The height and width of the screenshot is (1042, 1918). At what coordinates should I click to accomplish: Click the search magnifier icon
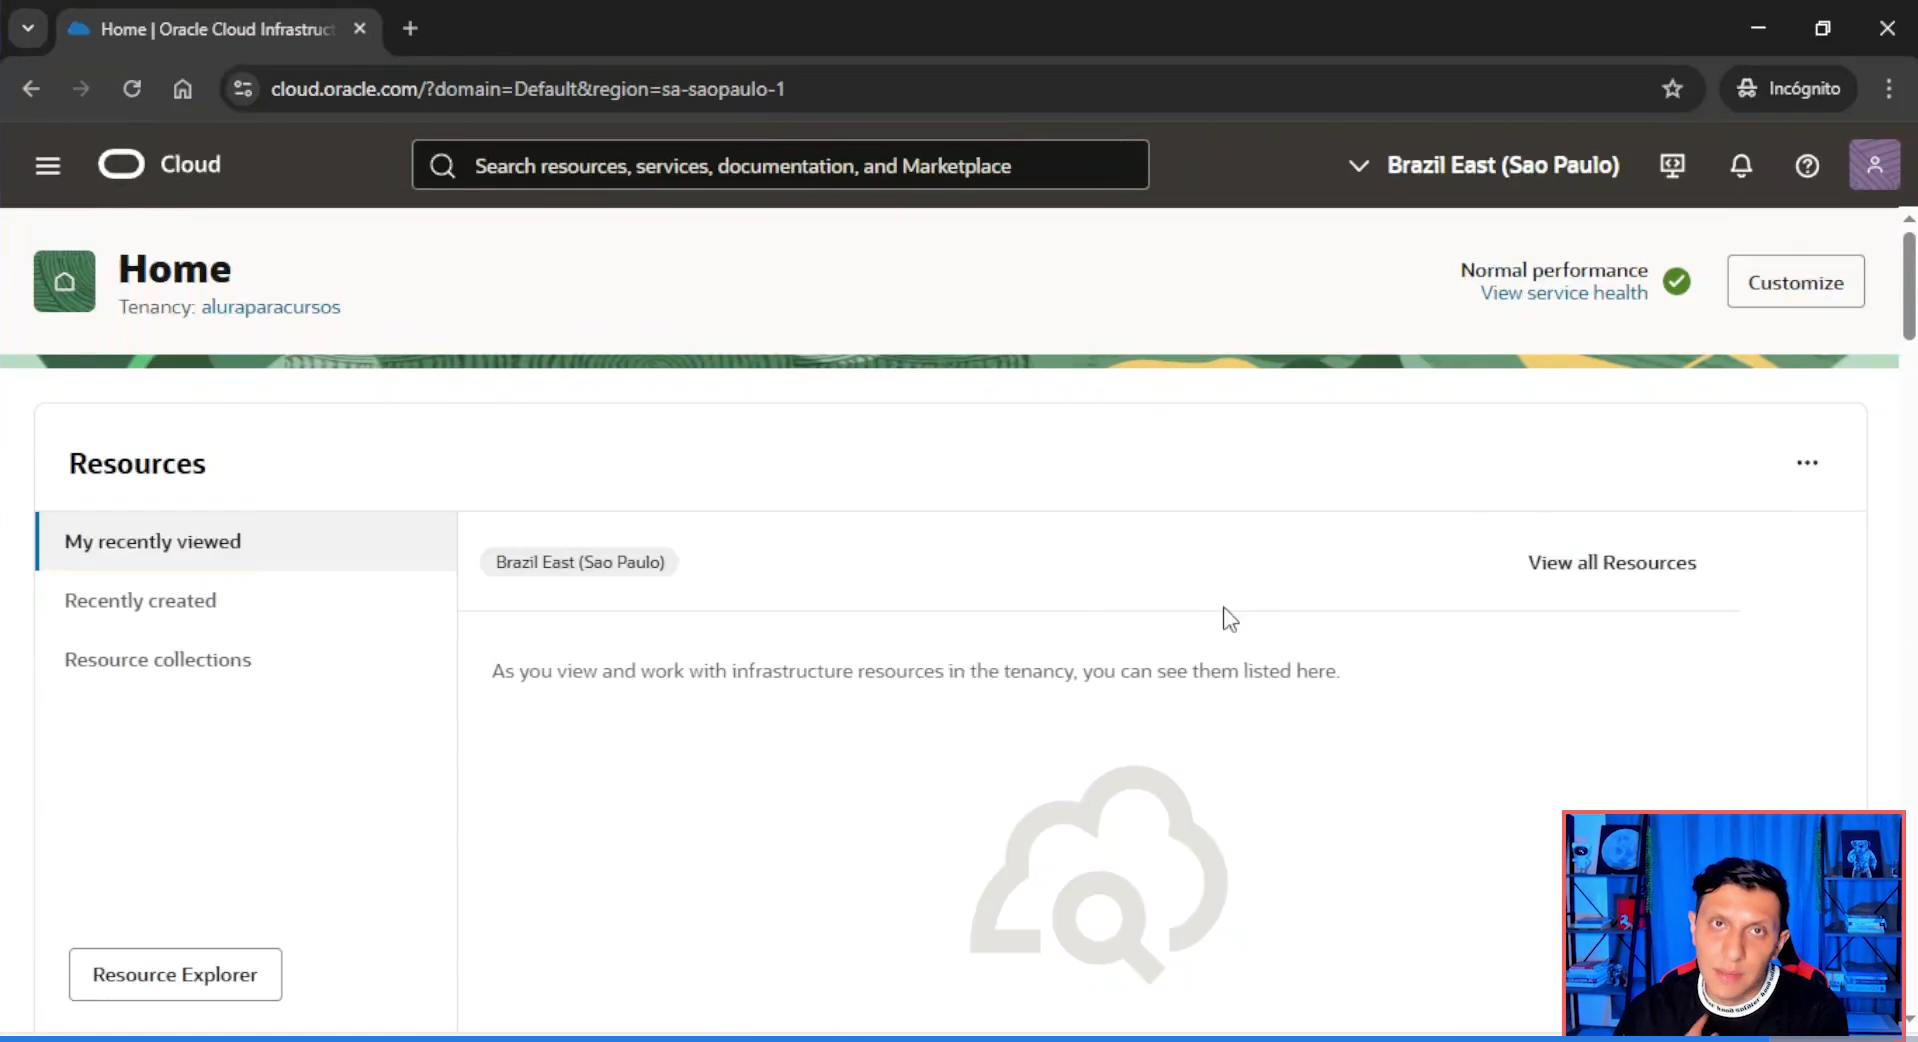point(443,166)
